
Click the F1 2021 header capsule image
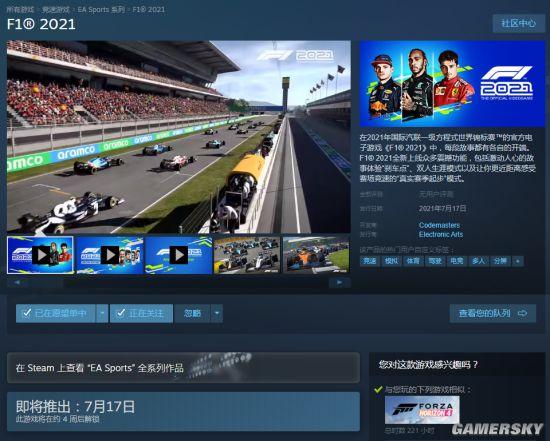tap(452, 83)
